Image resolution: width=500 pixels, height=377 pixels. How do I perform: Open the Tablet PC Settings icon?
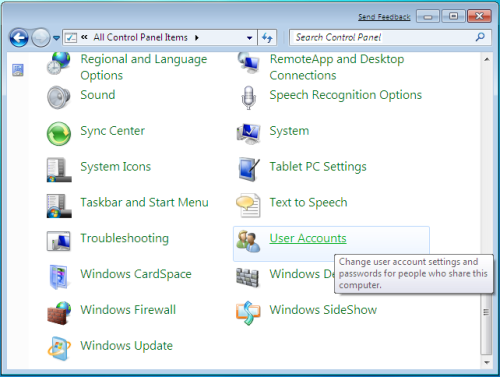tap(249, 169)
